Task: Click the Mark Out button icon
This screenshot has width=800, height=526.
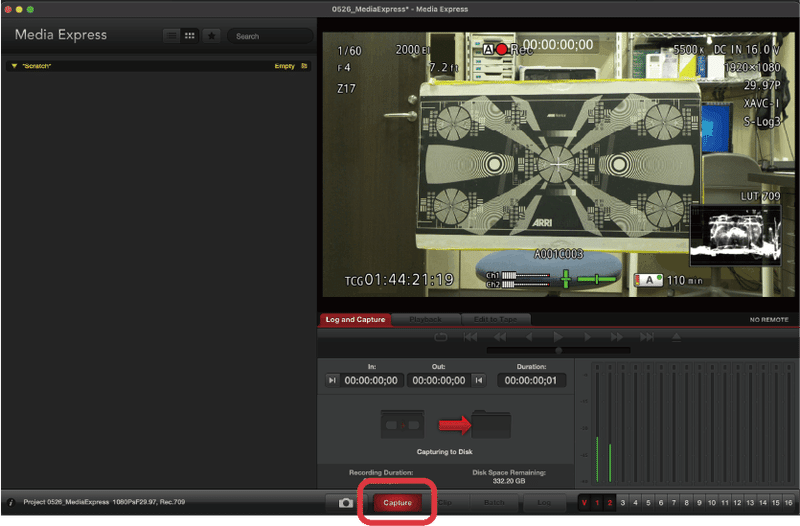Action: tap(479, 380)
